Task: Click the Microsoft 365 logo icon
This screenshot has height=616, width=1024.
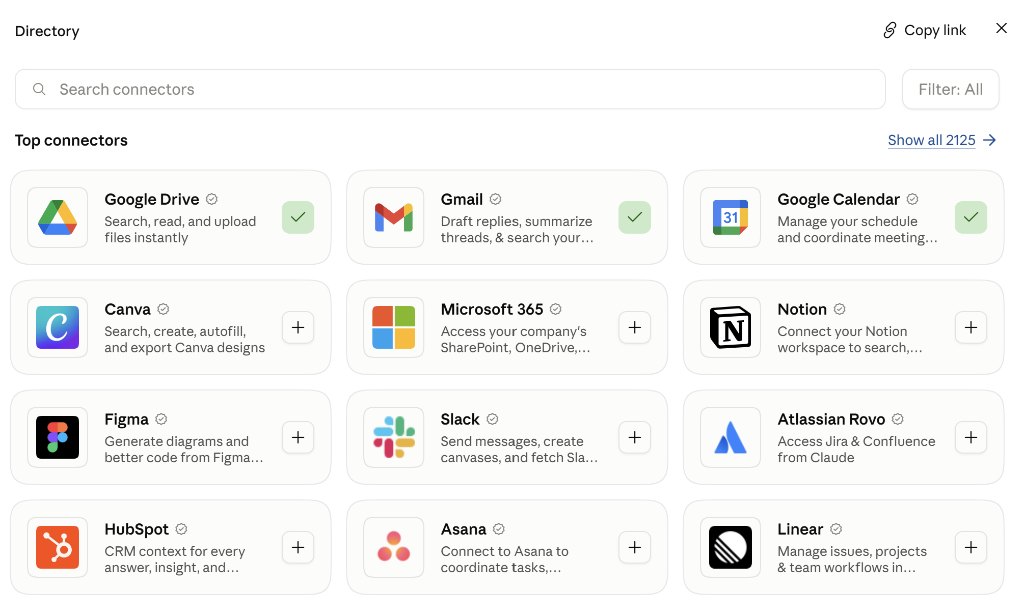Action: coord(394,327)
